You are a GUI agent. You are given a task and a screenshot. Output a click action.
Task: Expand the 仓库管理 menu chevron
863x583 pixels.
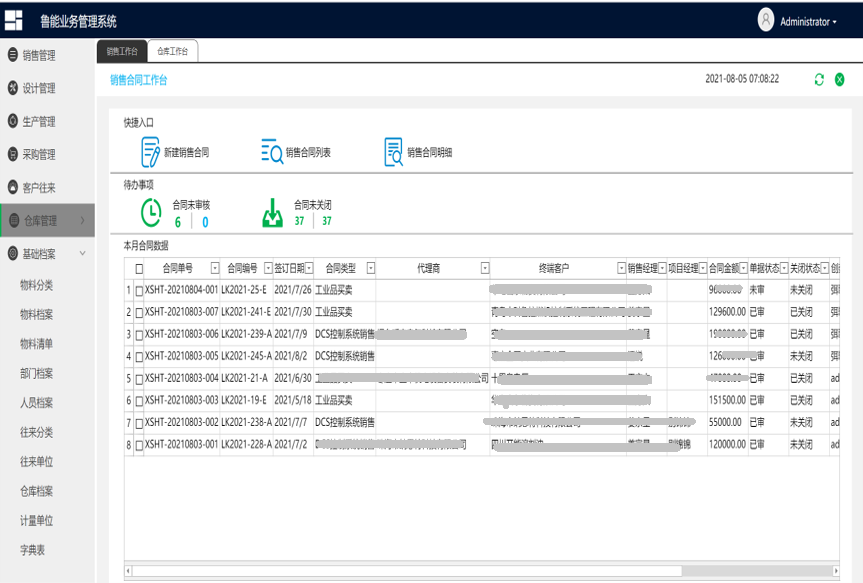click(83, 220)
